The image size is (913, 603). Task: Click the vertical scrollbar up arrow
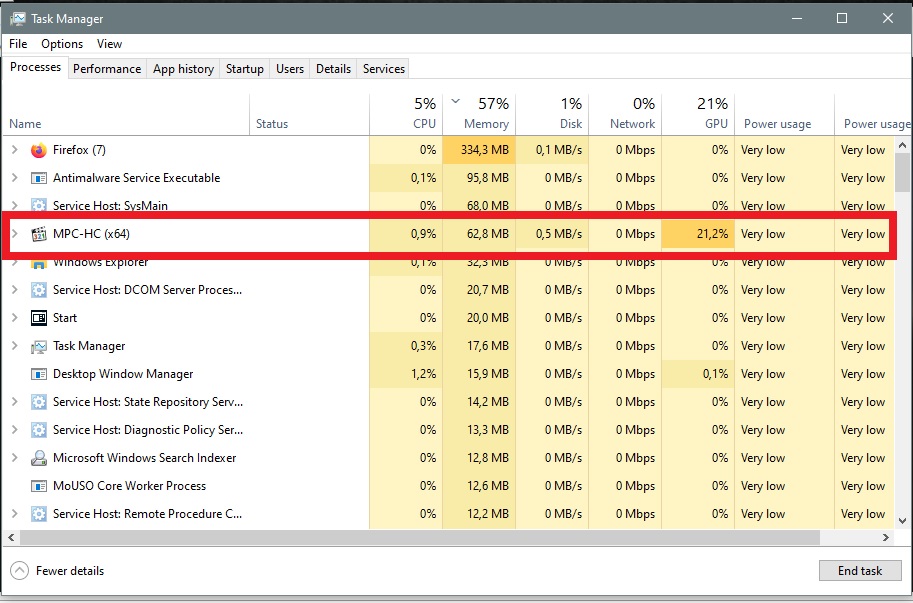[903, 145]
